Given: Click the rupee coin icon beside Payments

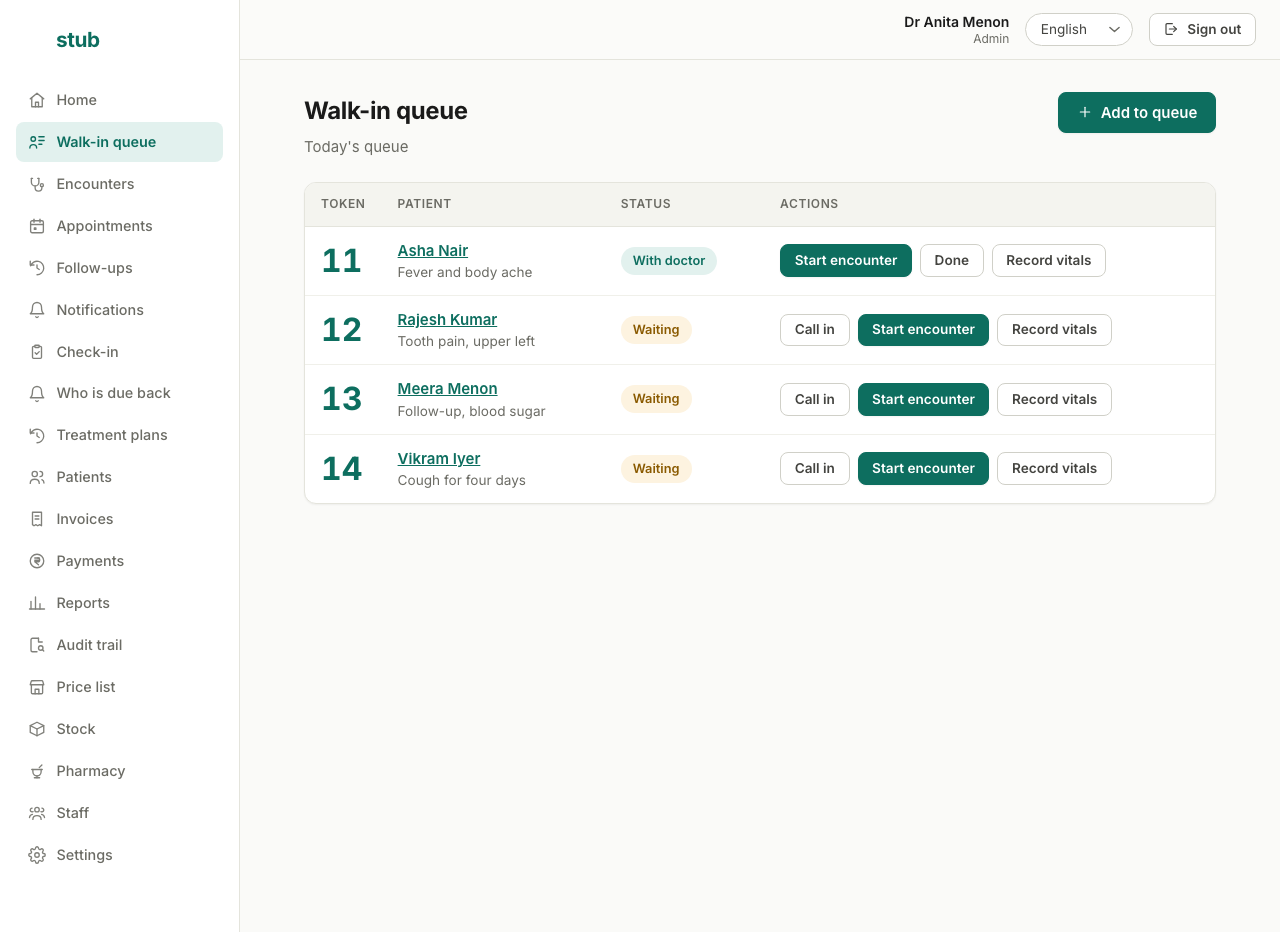Looking at the screenshot, I should point(37,561).
